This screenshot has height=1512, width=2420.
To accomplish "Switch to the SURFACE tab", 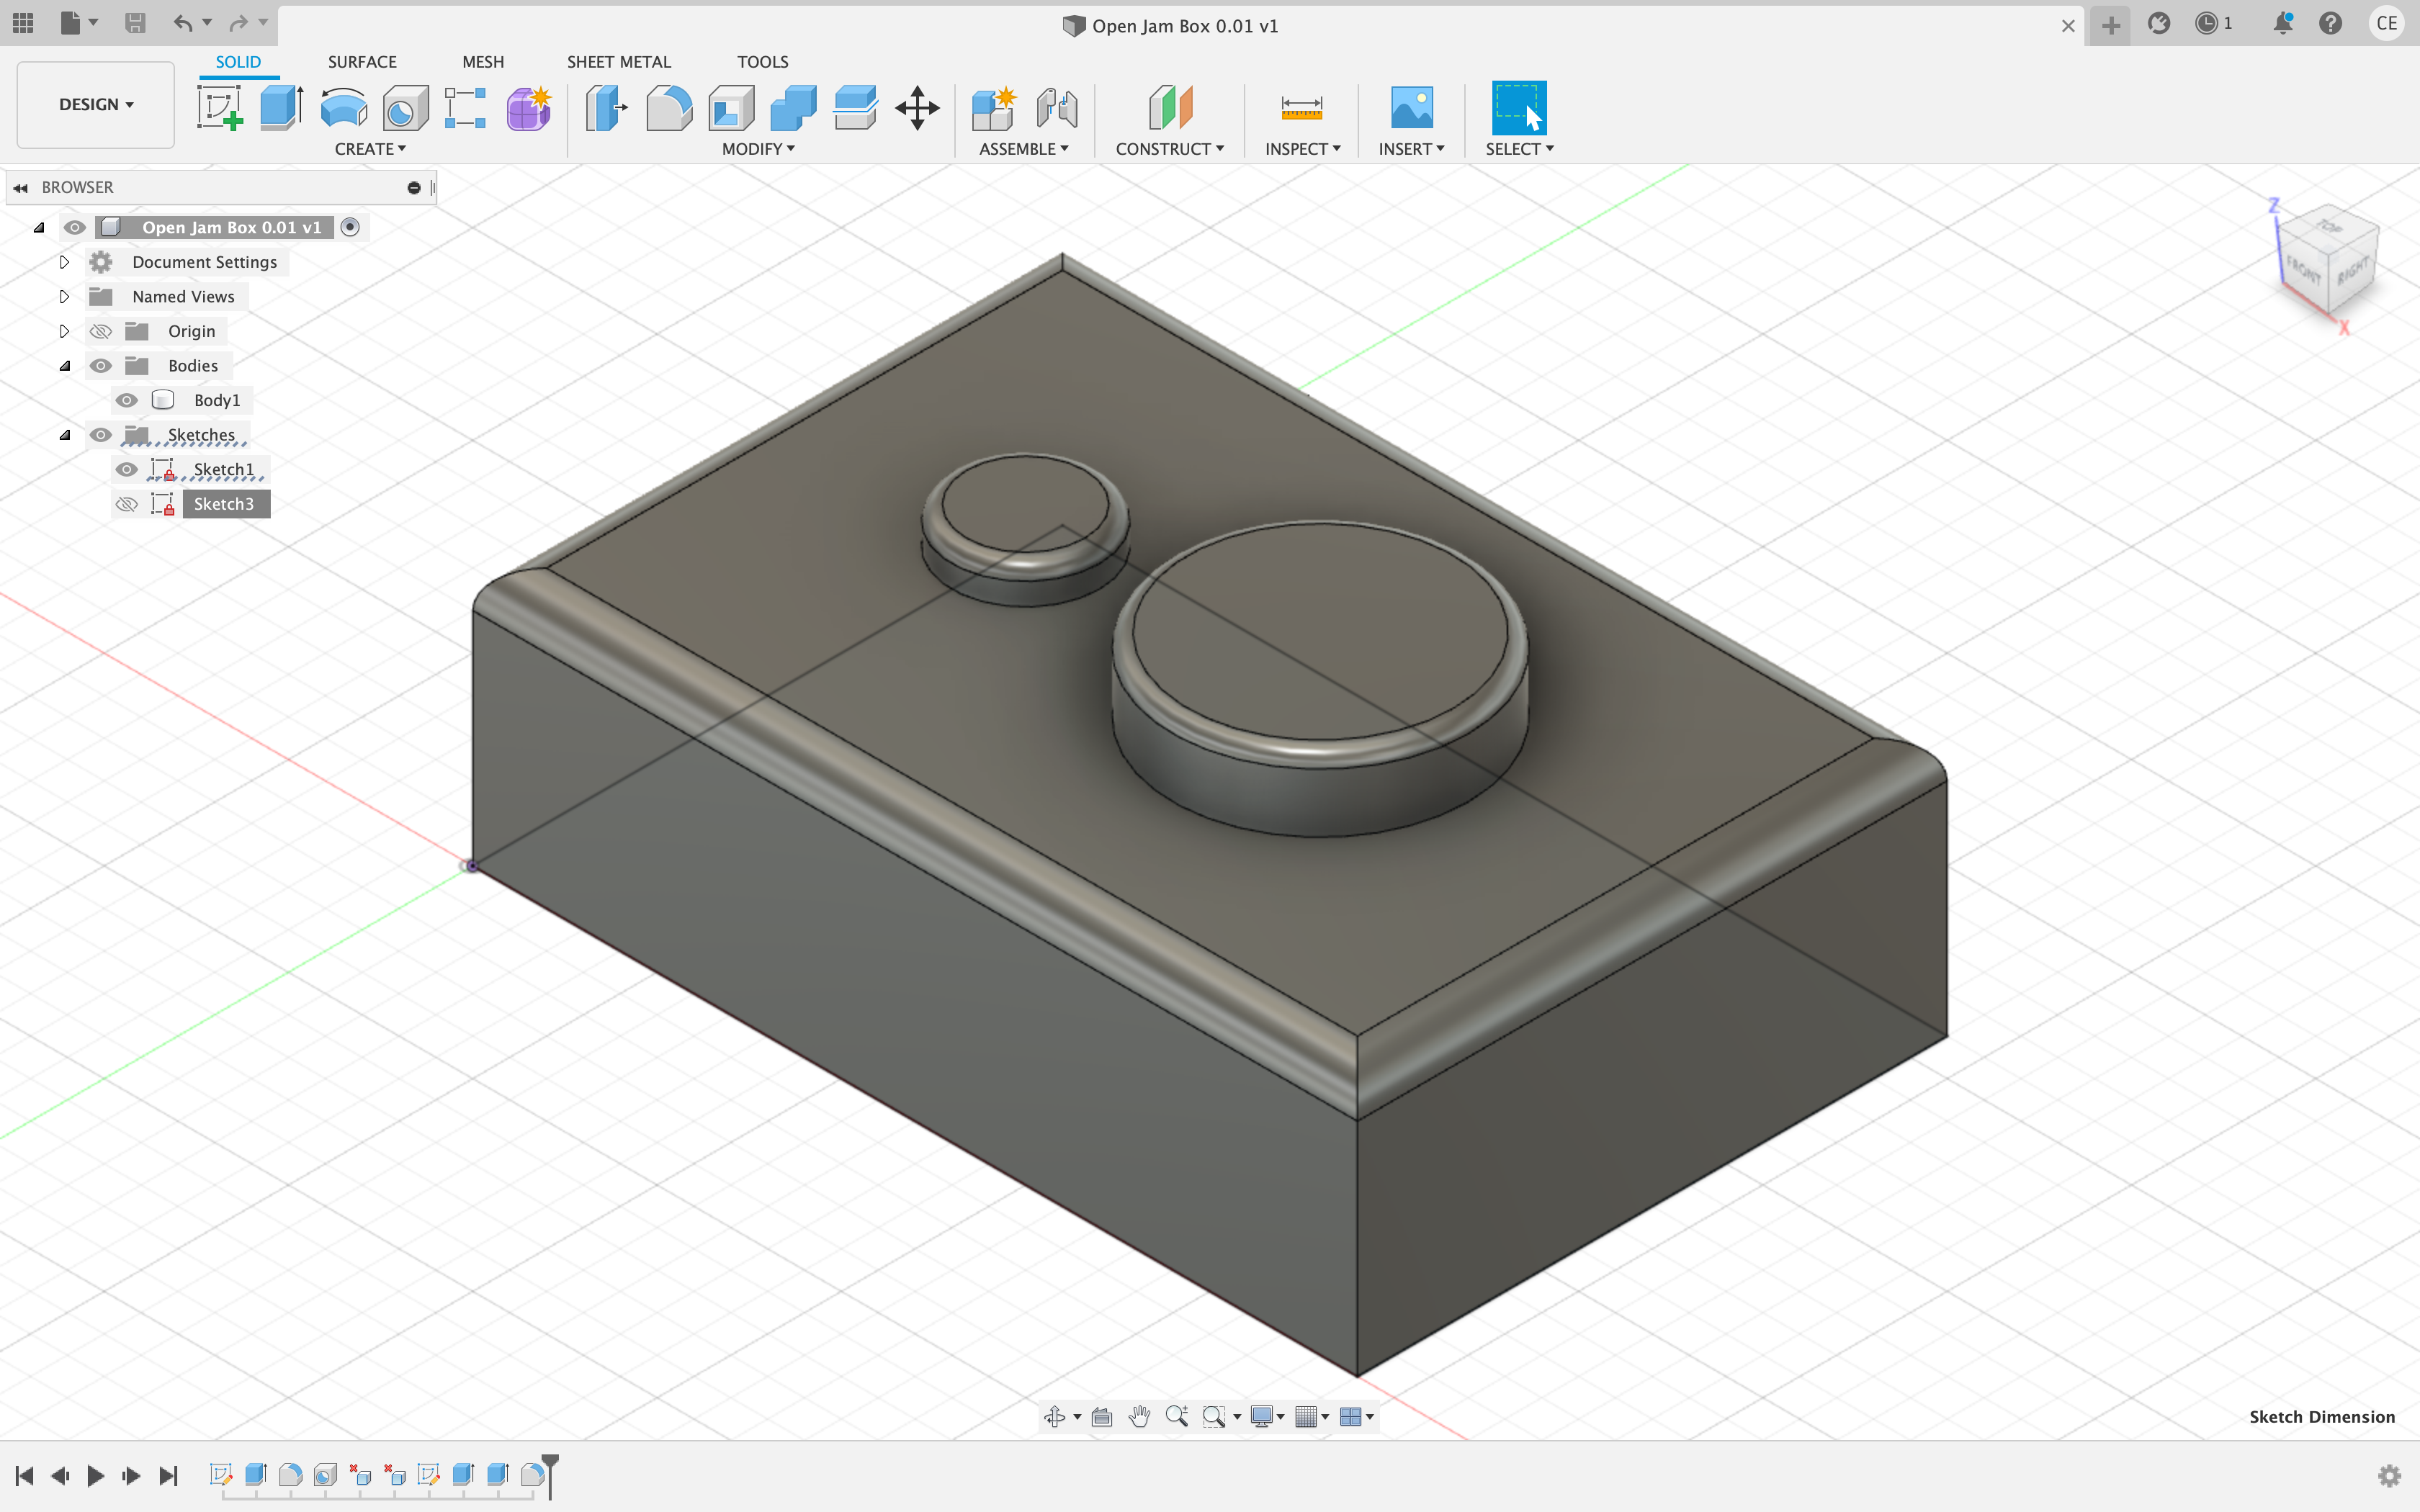I will click(x=362, y=62).
